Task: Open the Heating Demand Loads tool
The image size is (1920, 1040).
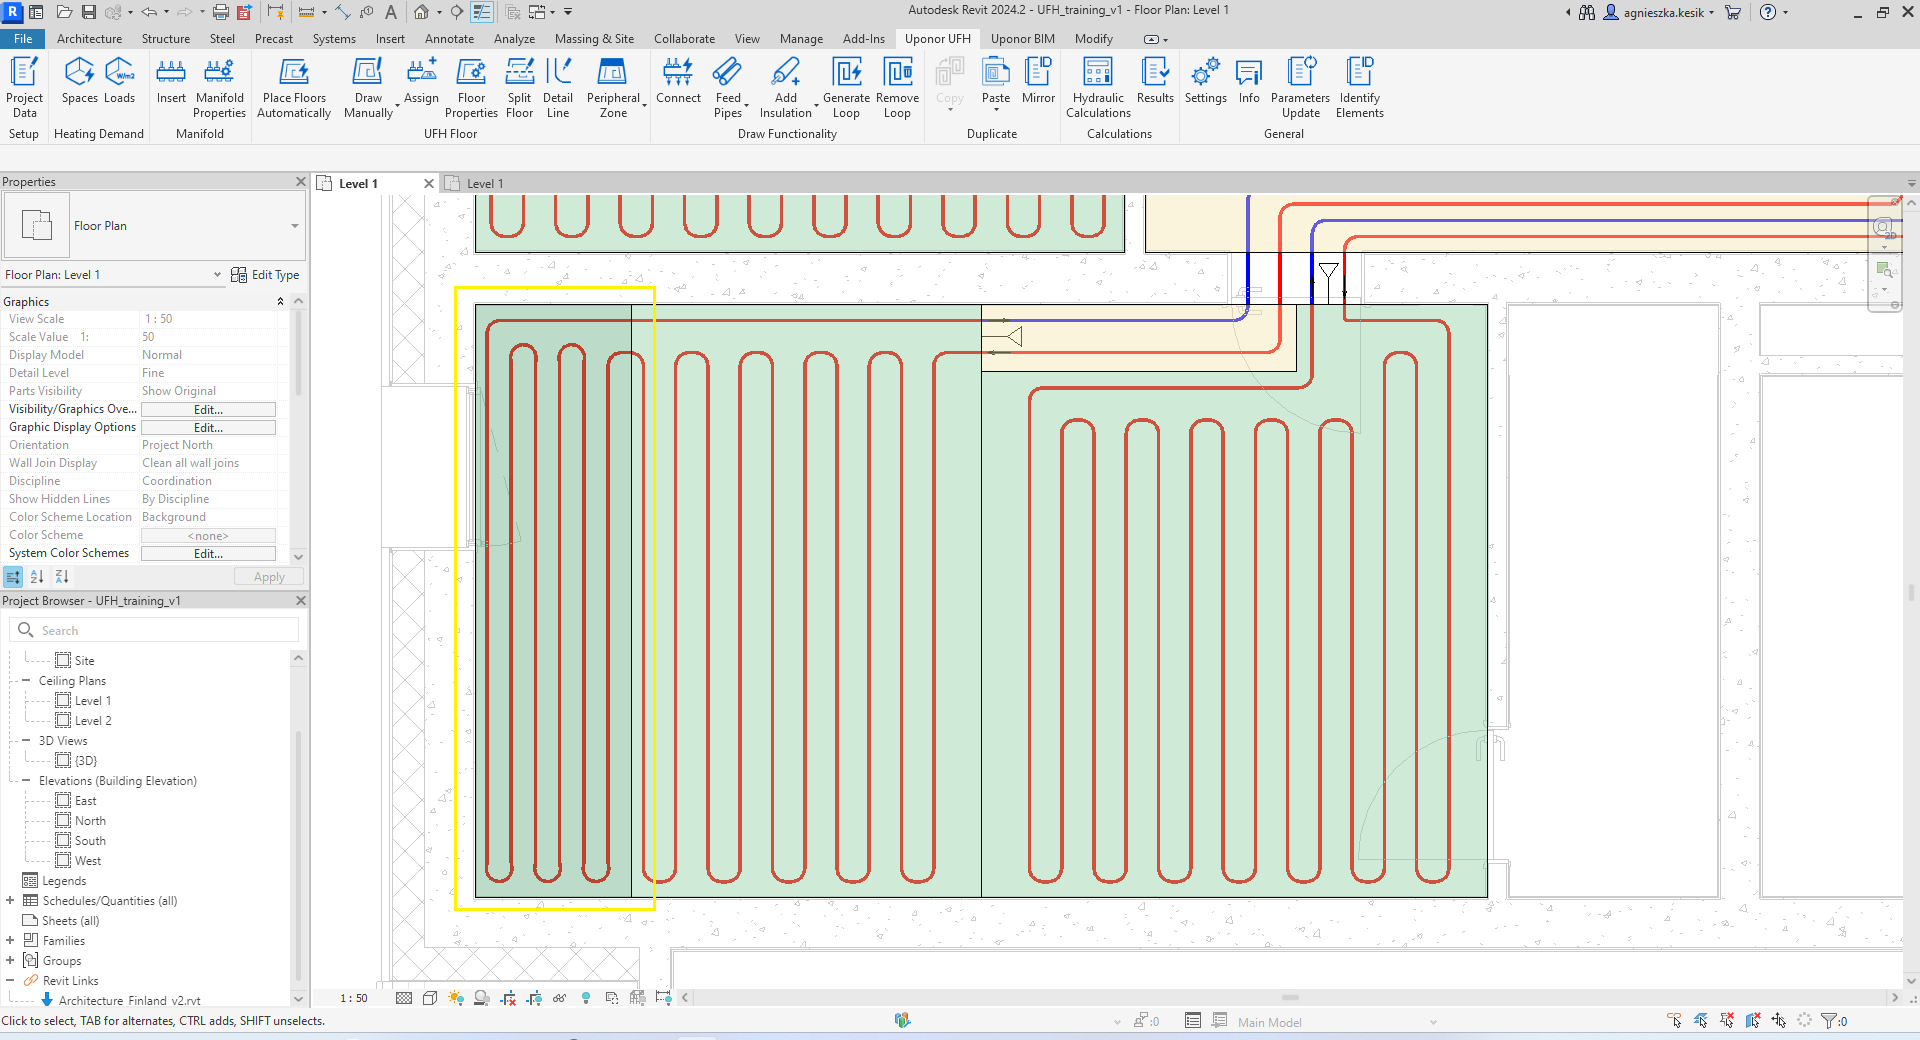Action: click(119, 80)
